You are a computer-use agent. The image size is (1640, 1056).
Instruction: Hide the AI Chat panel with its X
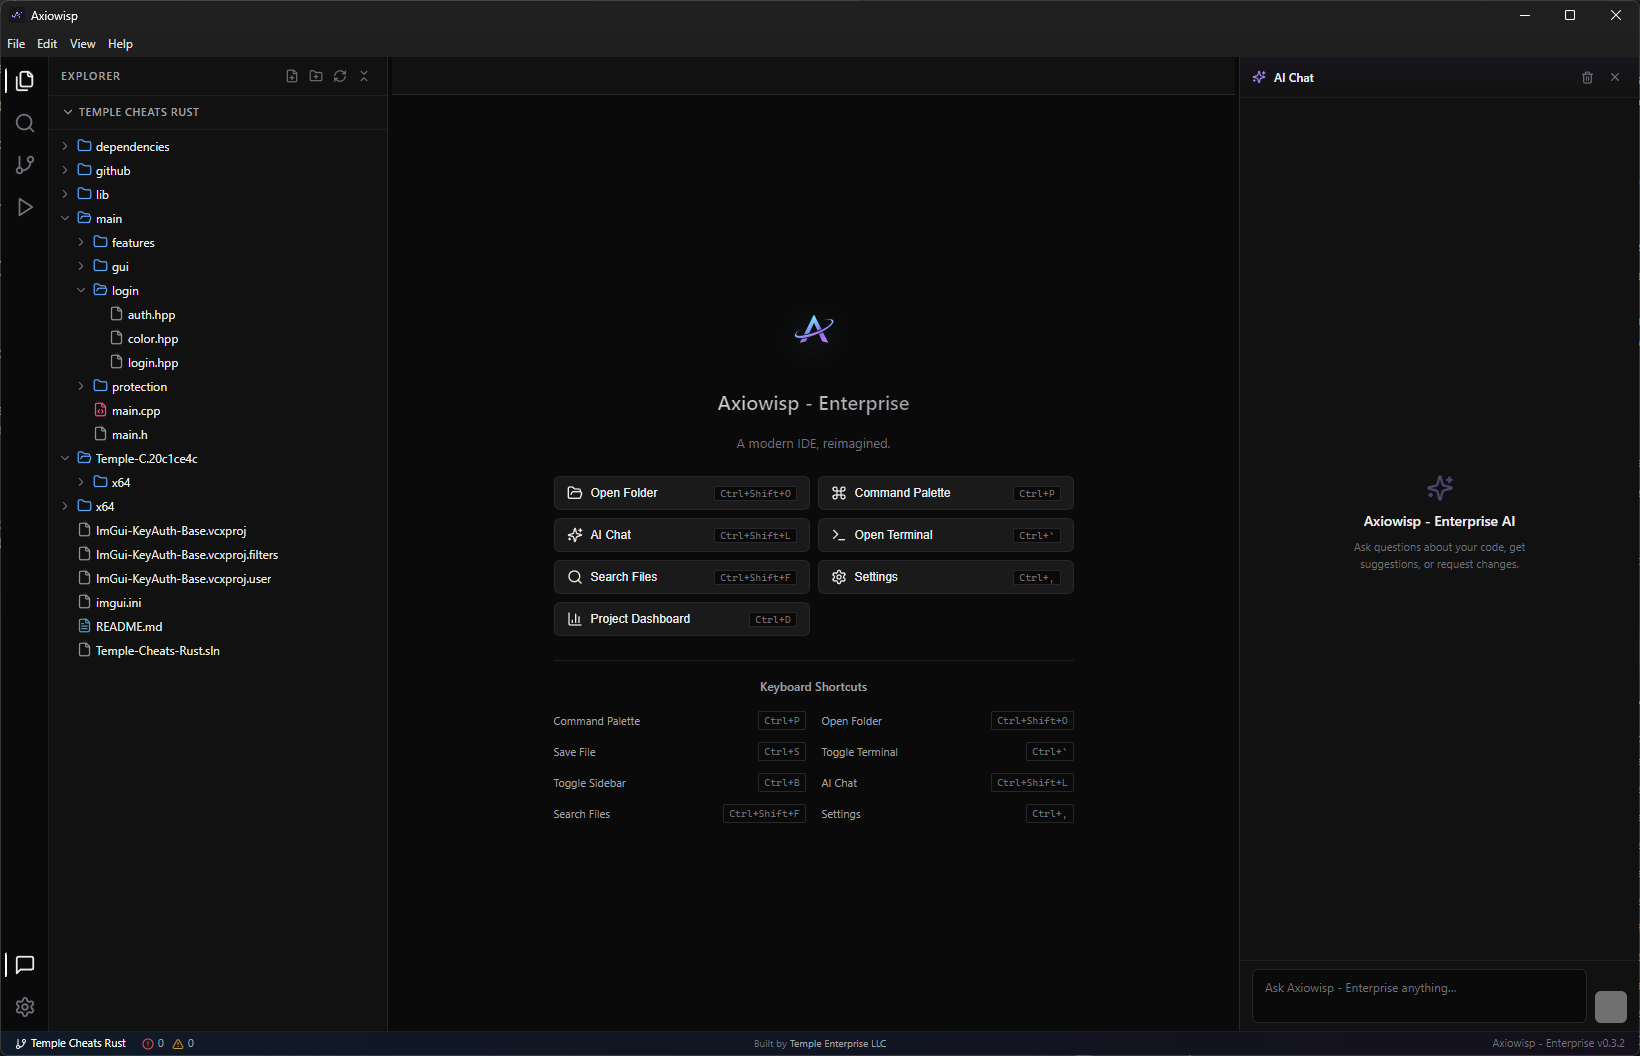coord(1615,77)
